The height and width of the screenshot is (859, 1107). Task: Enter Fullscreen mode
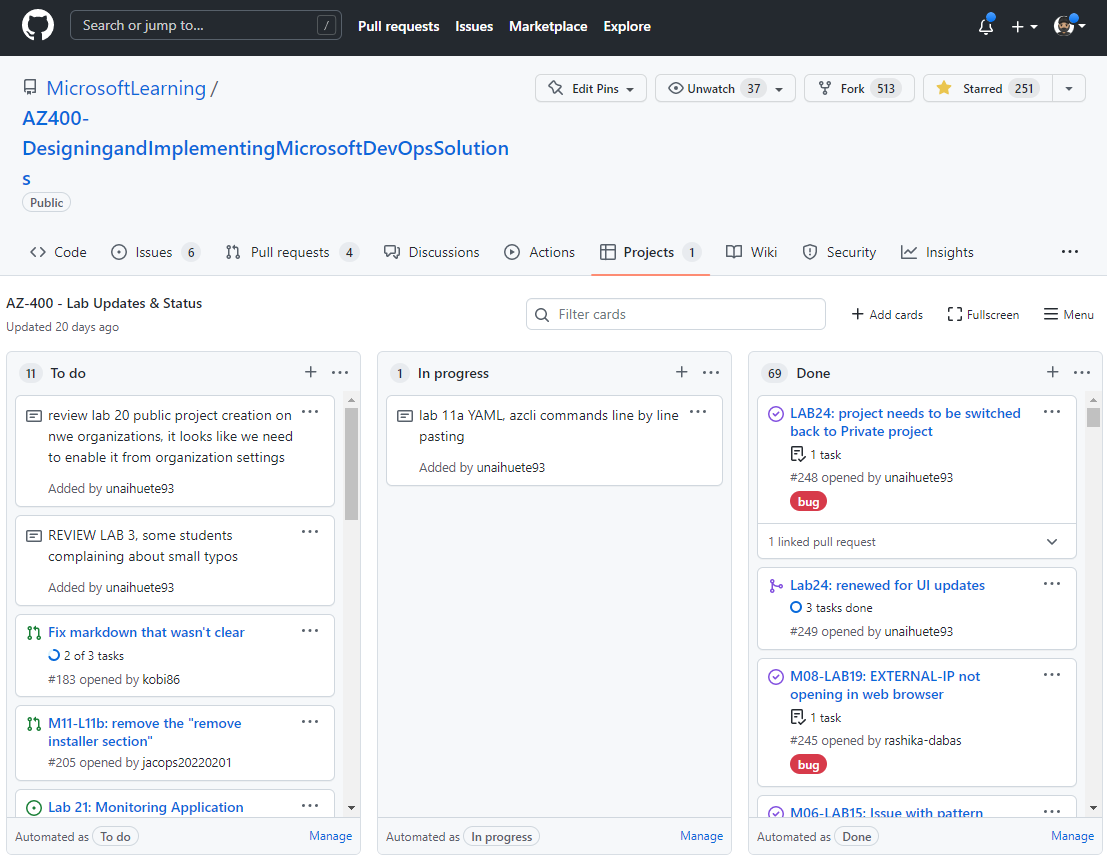[983, 315]
